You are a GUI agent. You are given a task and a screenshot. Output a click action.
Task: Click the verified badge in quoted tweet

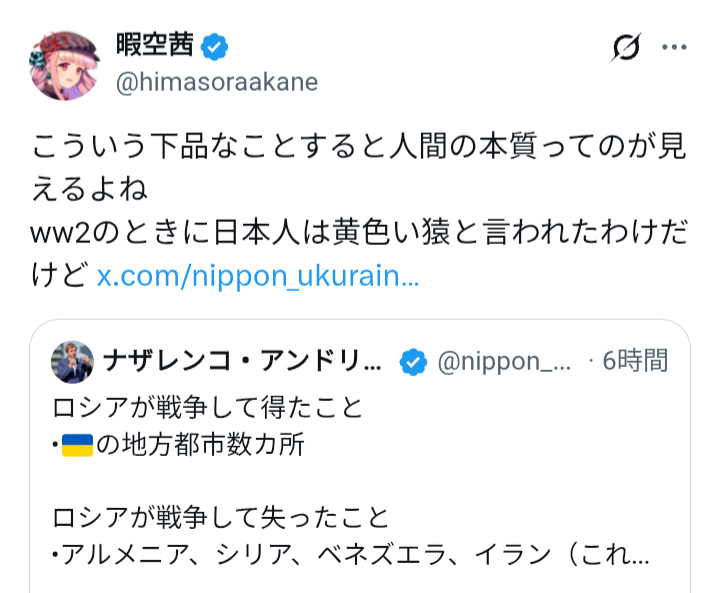[413, 362]
